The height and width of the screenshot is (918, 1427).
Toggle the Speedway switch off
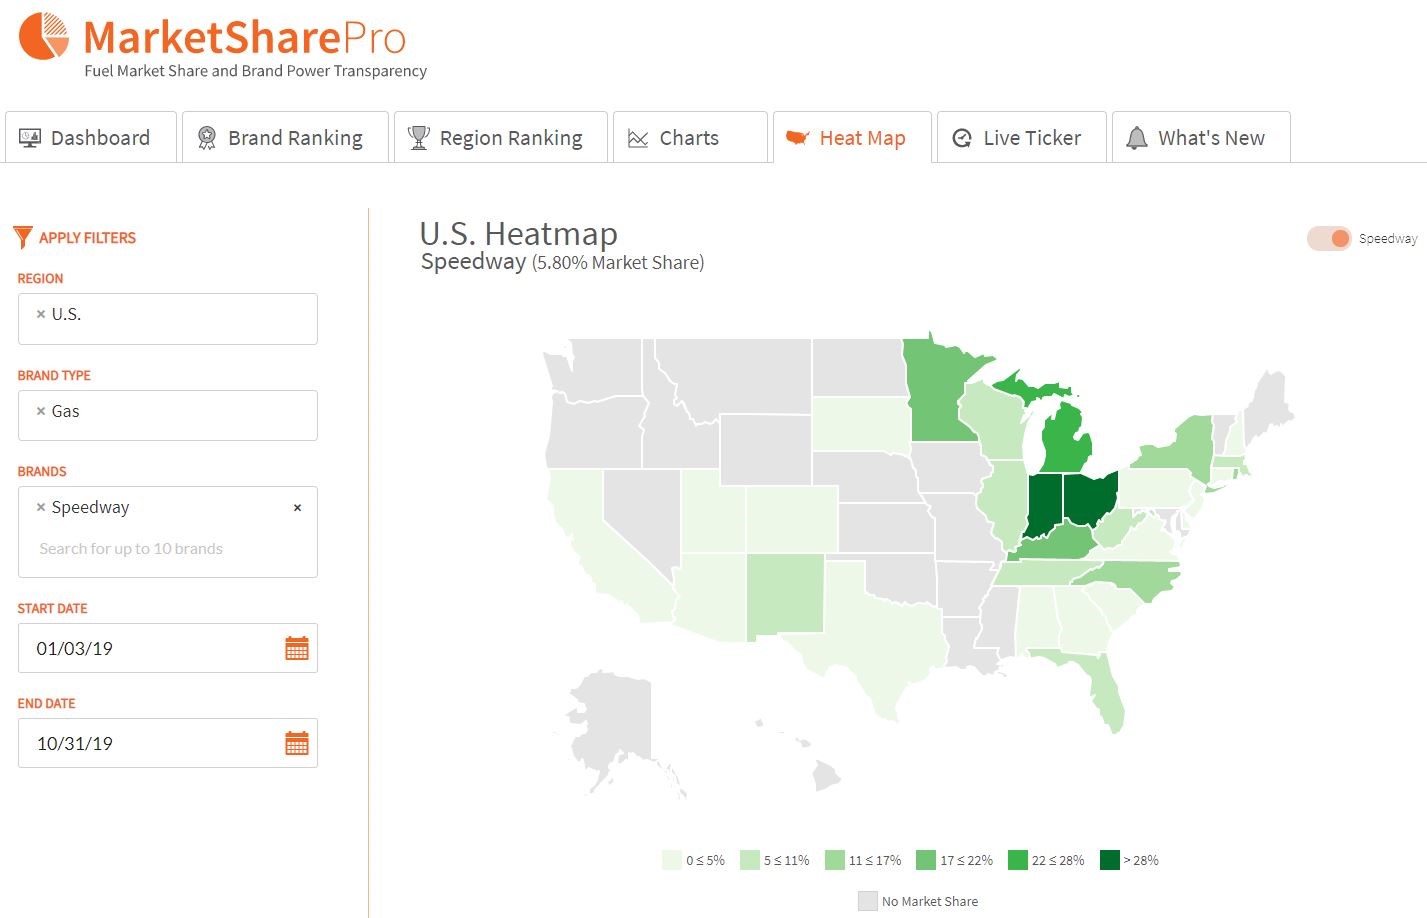point(1329,238)
